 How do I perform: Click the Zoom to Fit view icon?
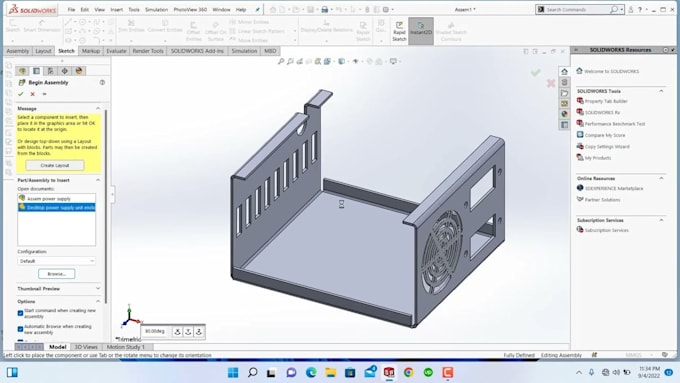[x=281, y=62]
